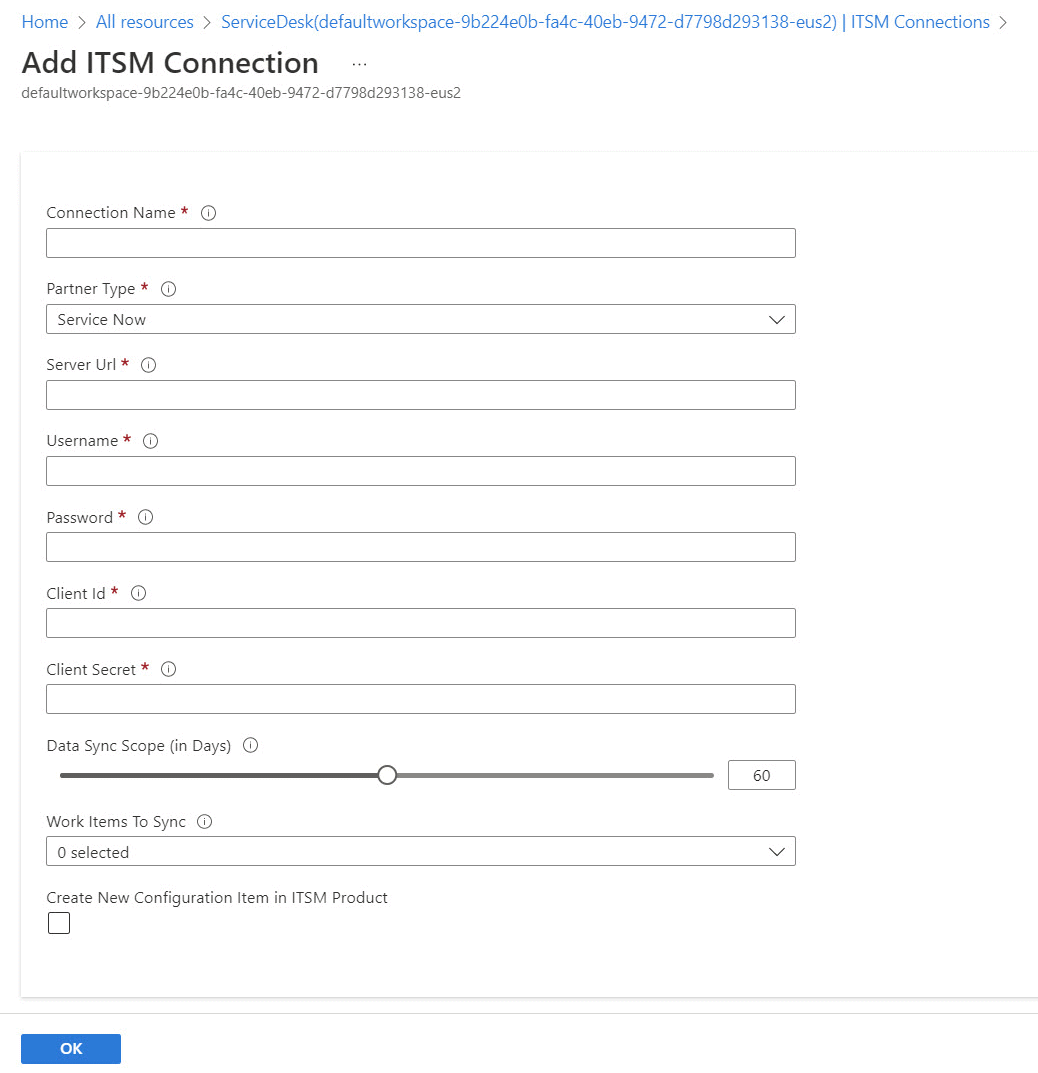This screenshot has width=1038, height=1073.
Task: Open the Work Items To Sync dropdown
Action: [421, 851]
